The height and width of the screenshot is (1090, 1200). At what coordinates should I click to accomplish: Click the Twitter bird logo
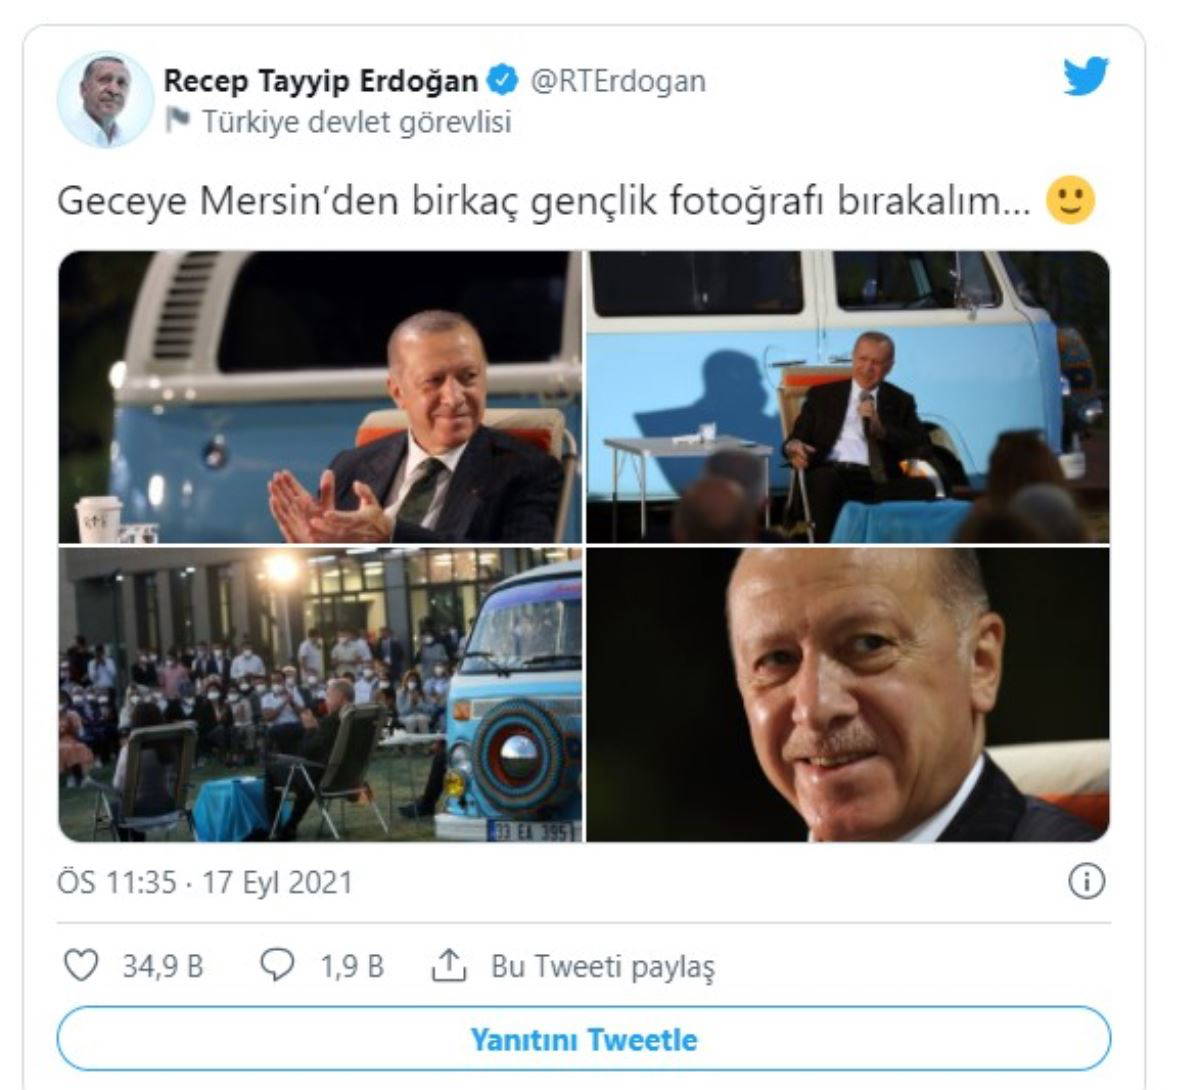1086,77
